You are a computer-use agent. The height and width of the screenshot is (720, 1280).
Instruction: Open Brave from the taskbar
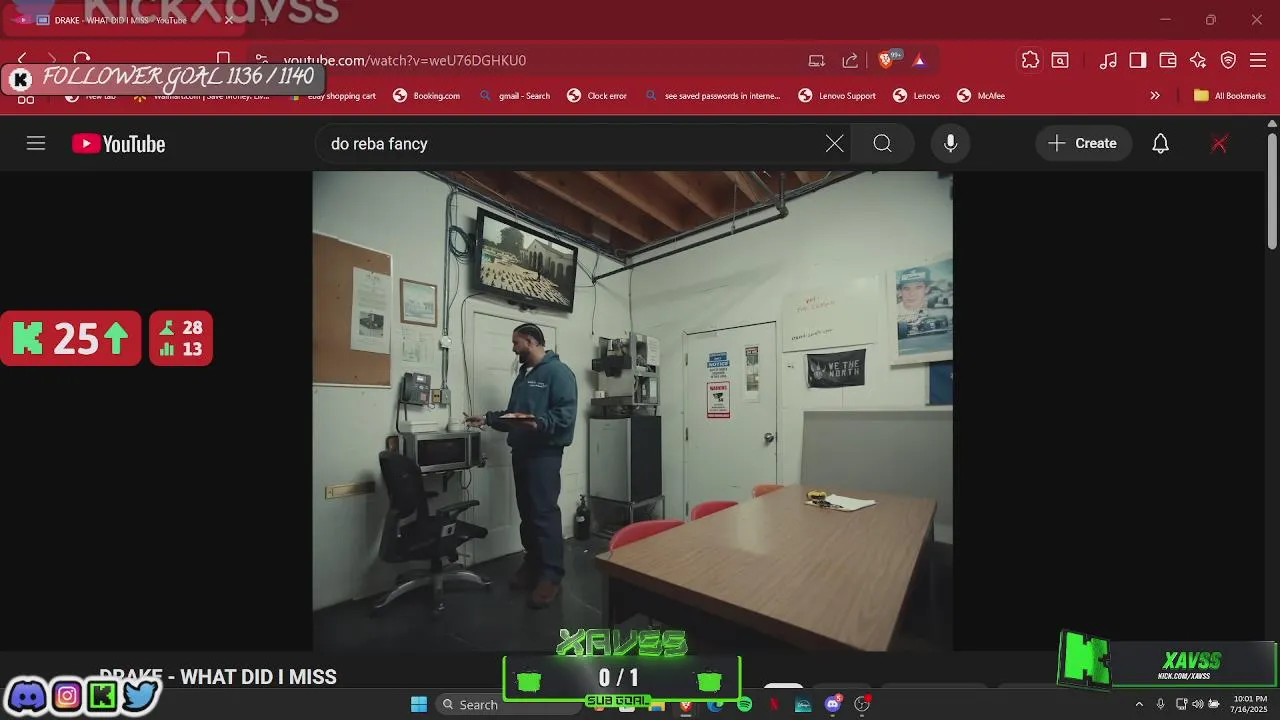[685, 705]
